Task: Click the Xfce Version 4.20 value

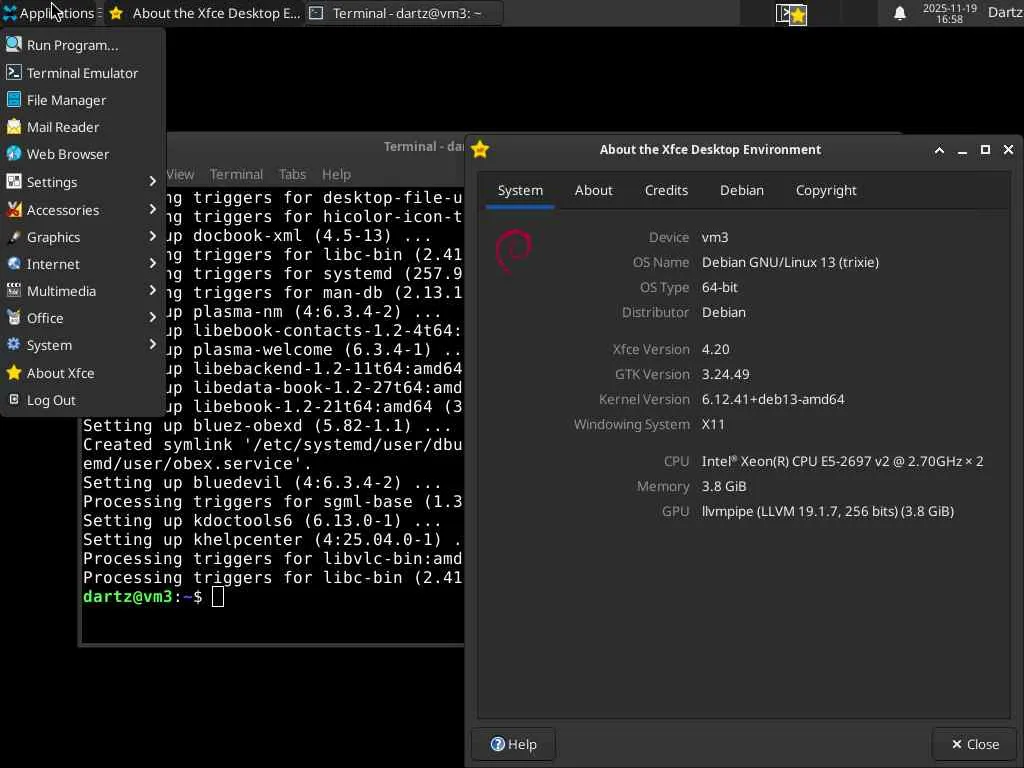Action: click(x=715, y=349)
